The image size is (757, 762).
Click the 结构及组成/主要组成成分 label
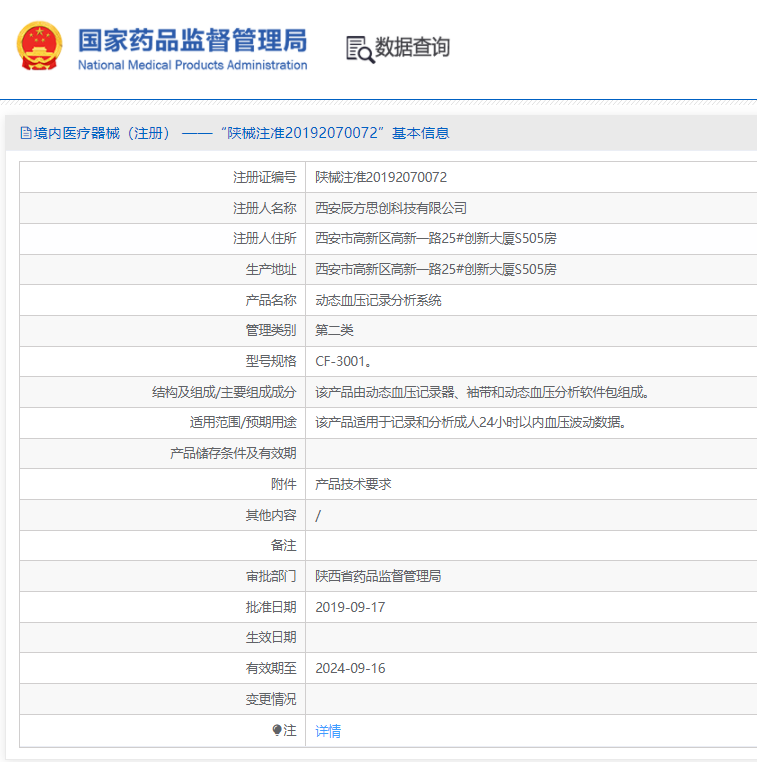[224, 392]
